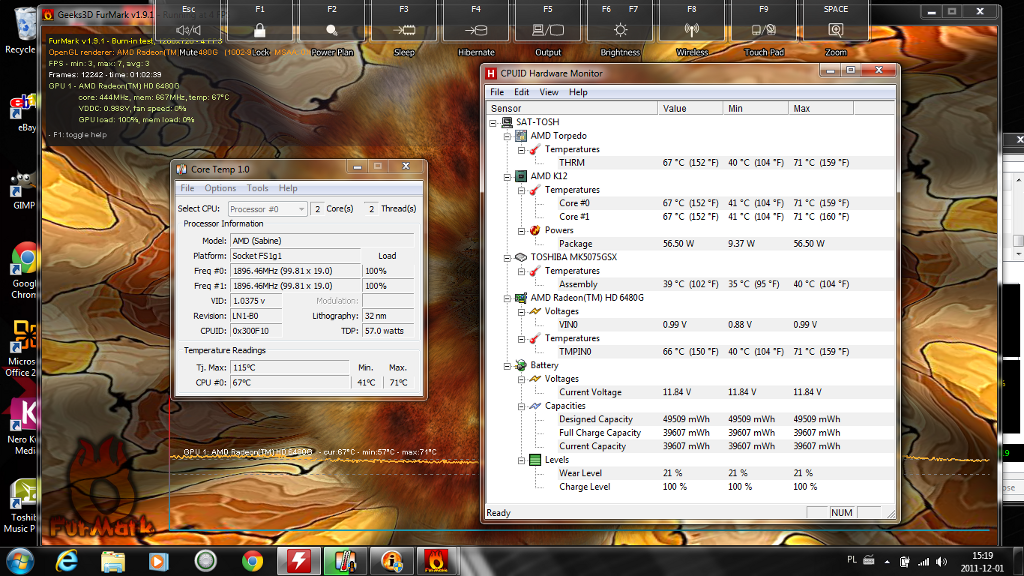Collapse the Capacities node under Battery
Screen dimensions: 1024x576
coord(522,406)
